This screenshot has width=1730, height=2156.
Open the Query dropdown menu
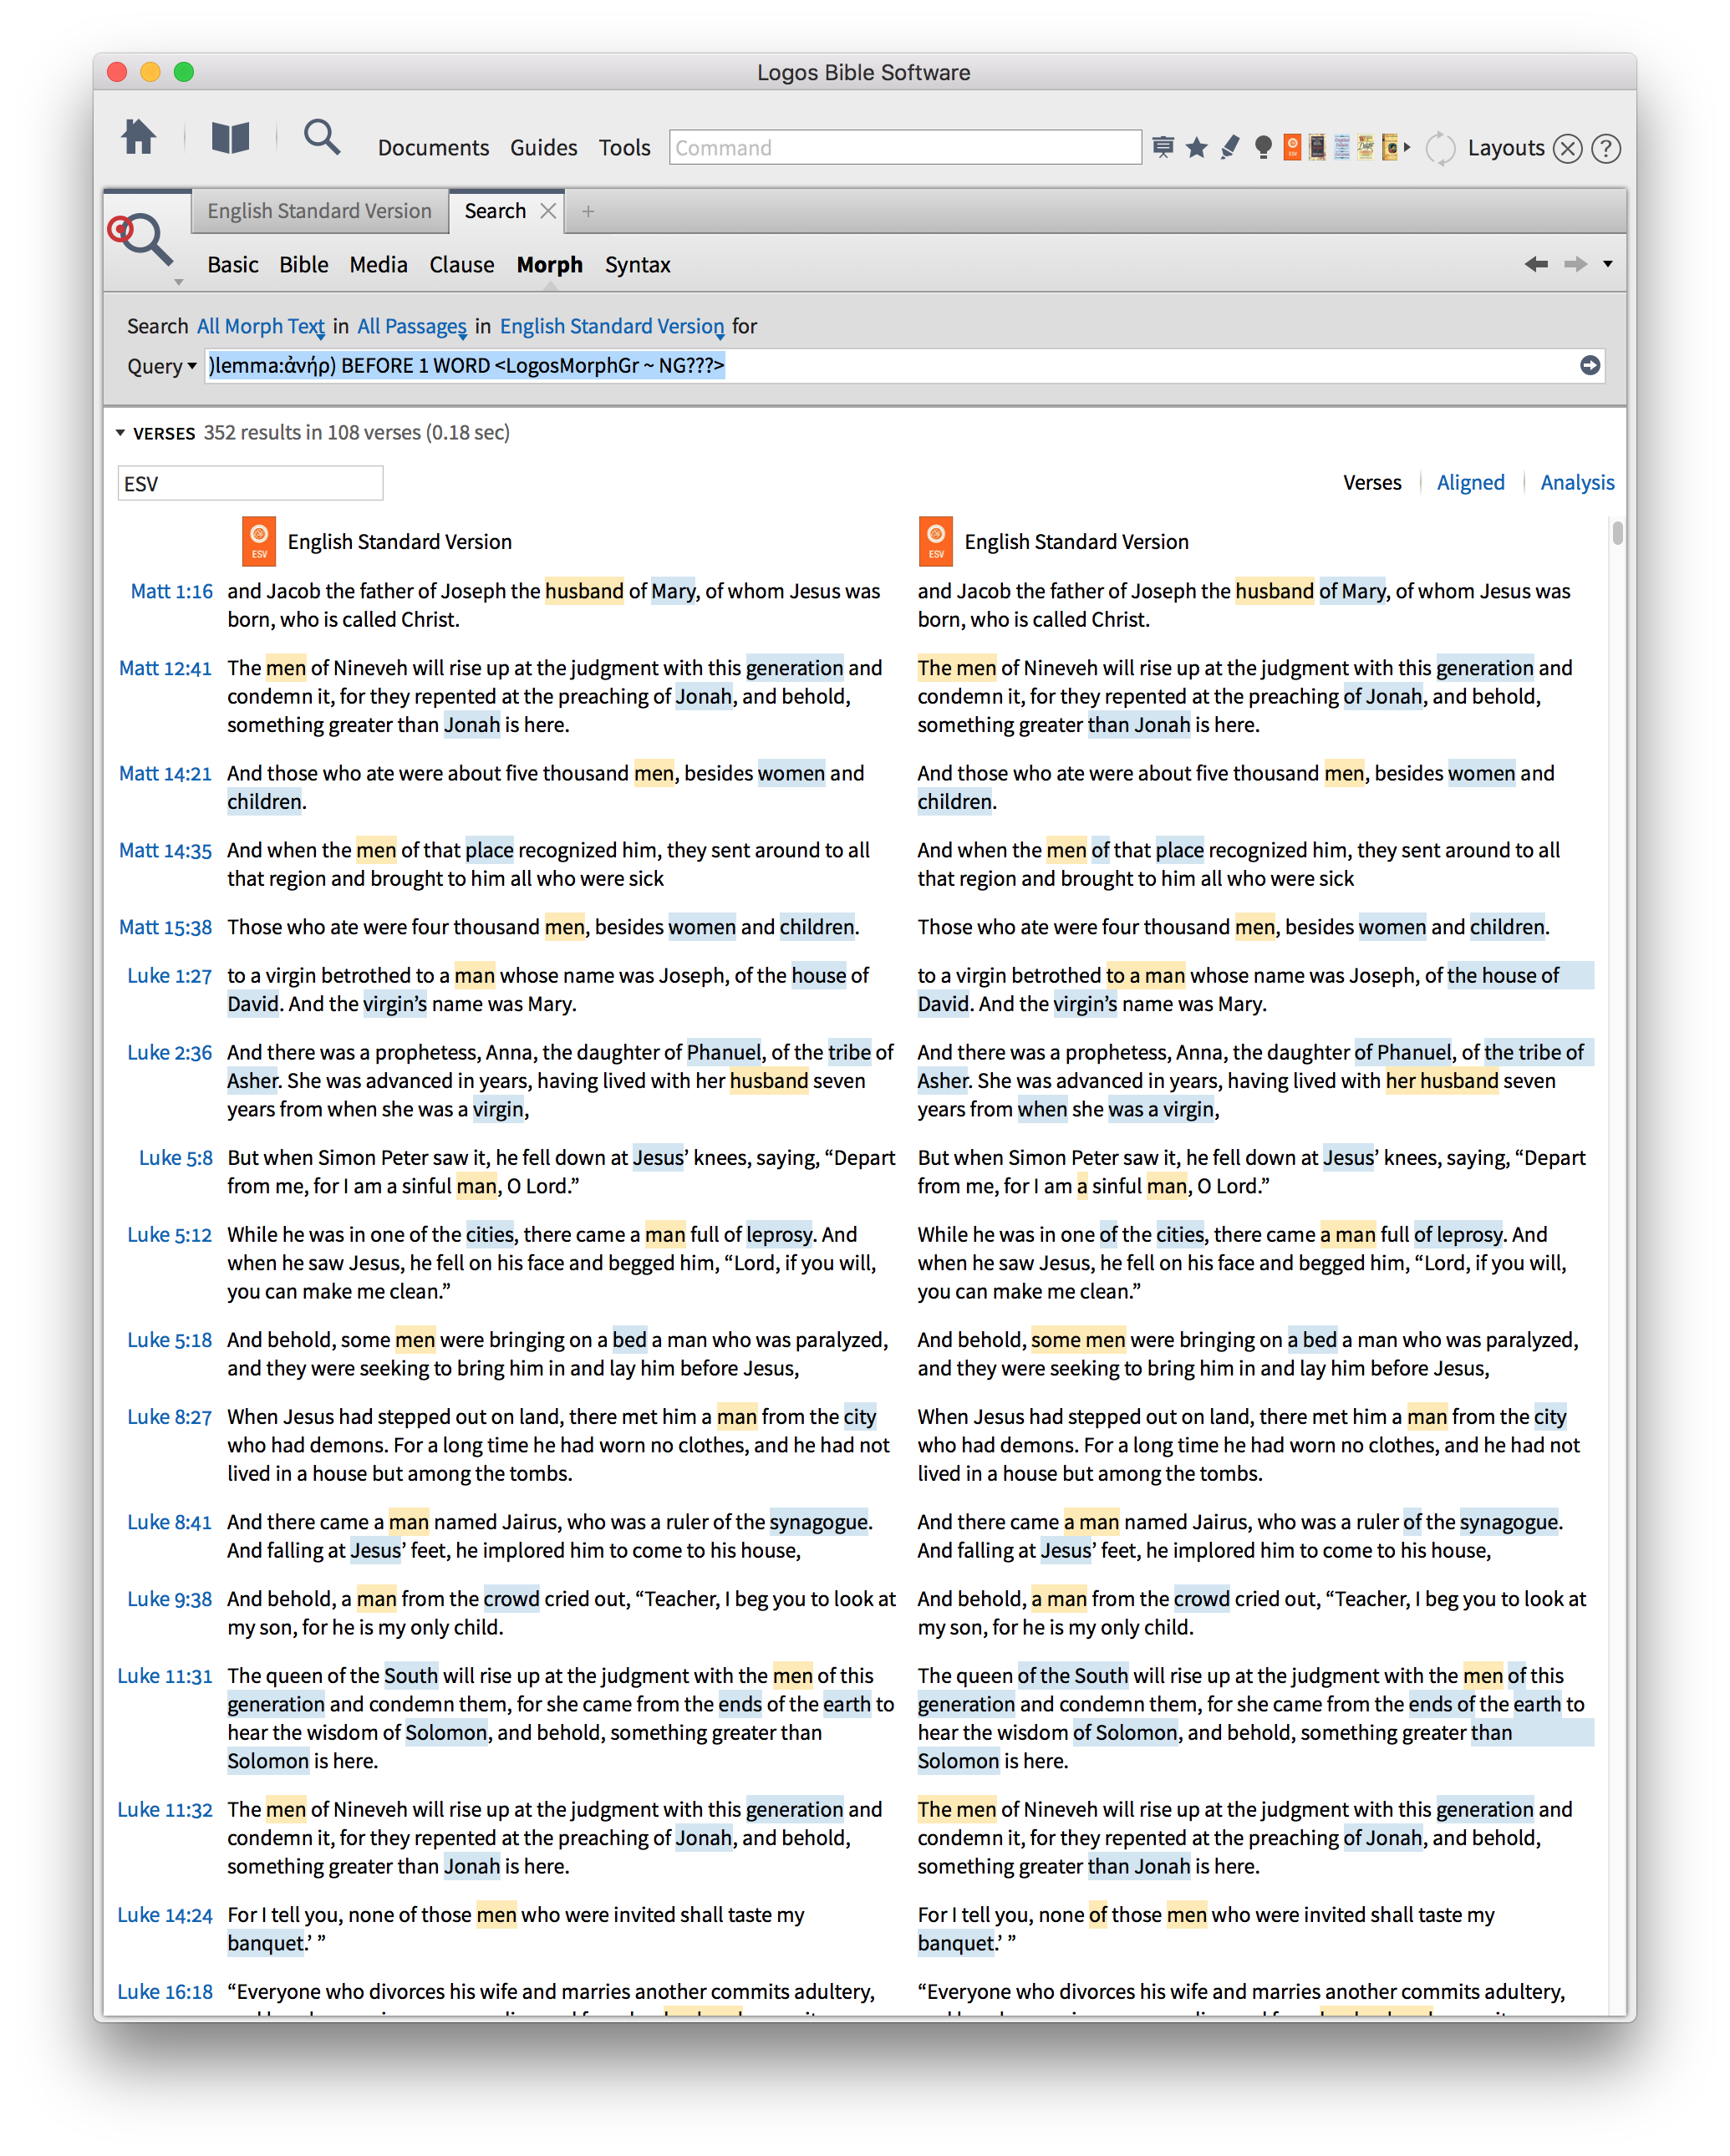161,366
